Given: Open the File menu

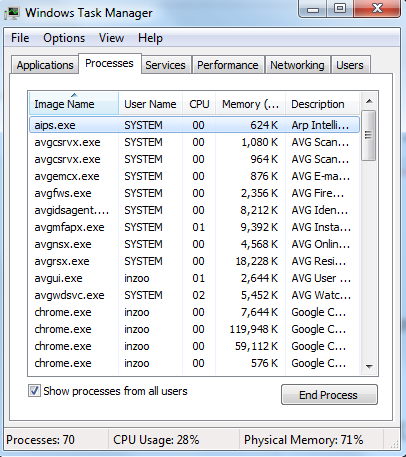Looking at the screenshot, I should coord(20,38).
